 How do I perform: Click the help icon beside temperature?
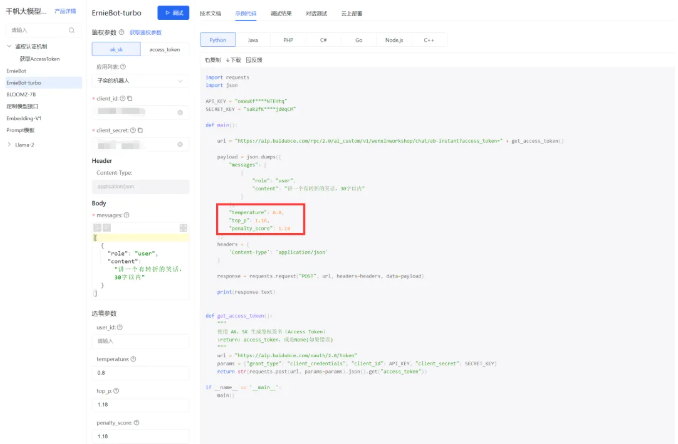pyautogui.click(x=133, y=359)
